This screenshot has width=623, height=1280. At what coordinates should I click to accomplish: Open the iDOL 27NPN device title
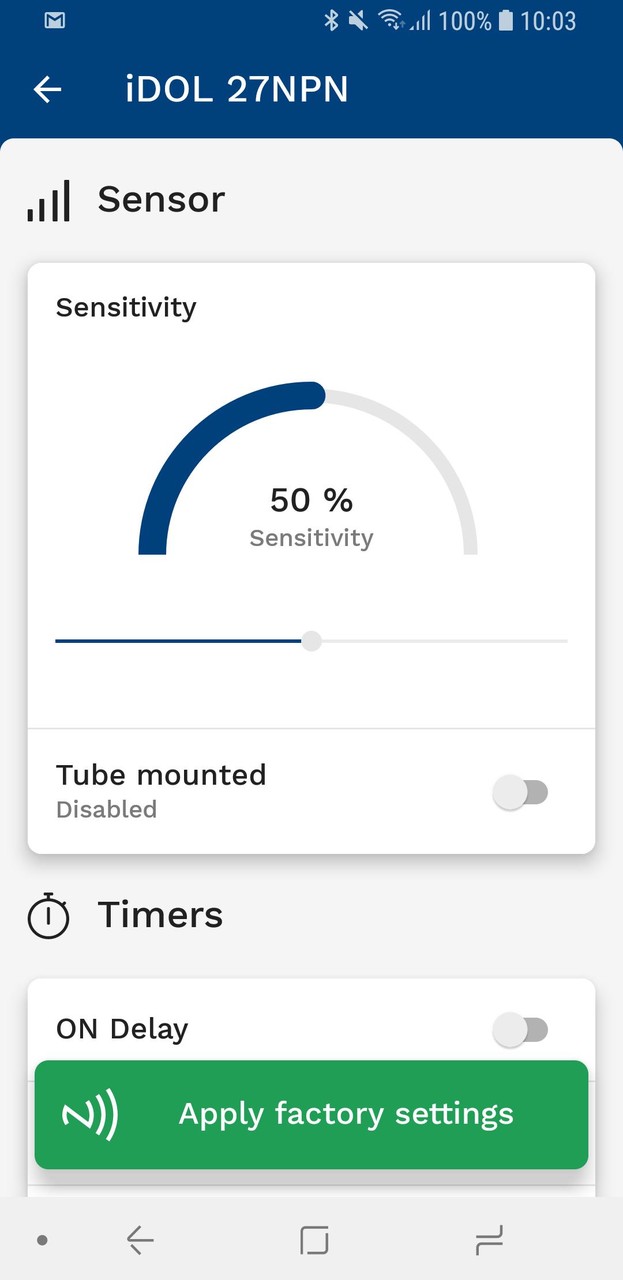[237, 89]
